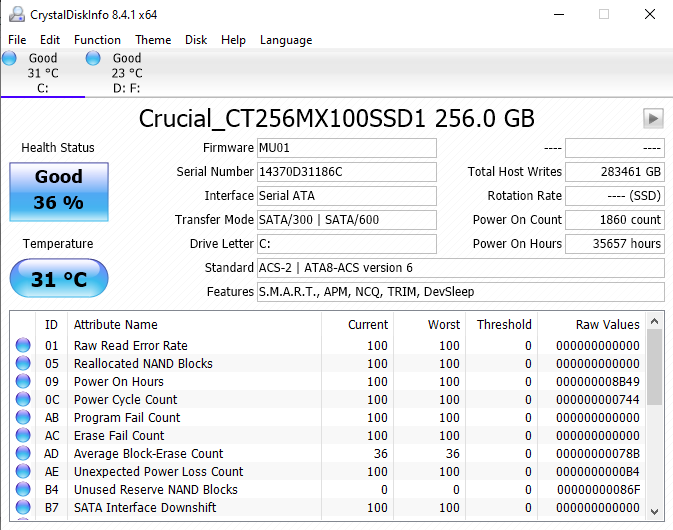
Task: Click the attribute list scroll down arrow
Action: click(x=655, y=512)
